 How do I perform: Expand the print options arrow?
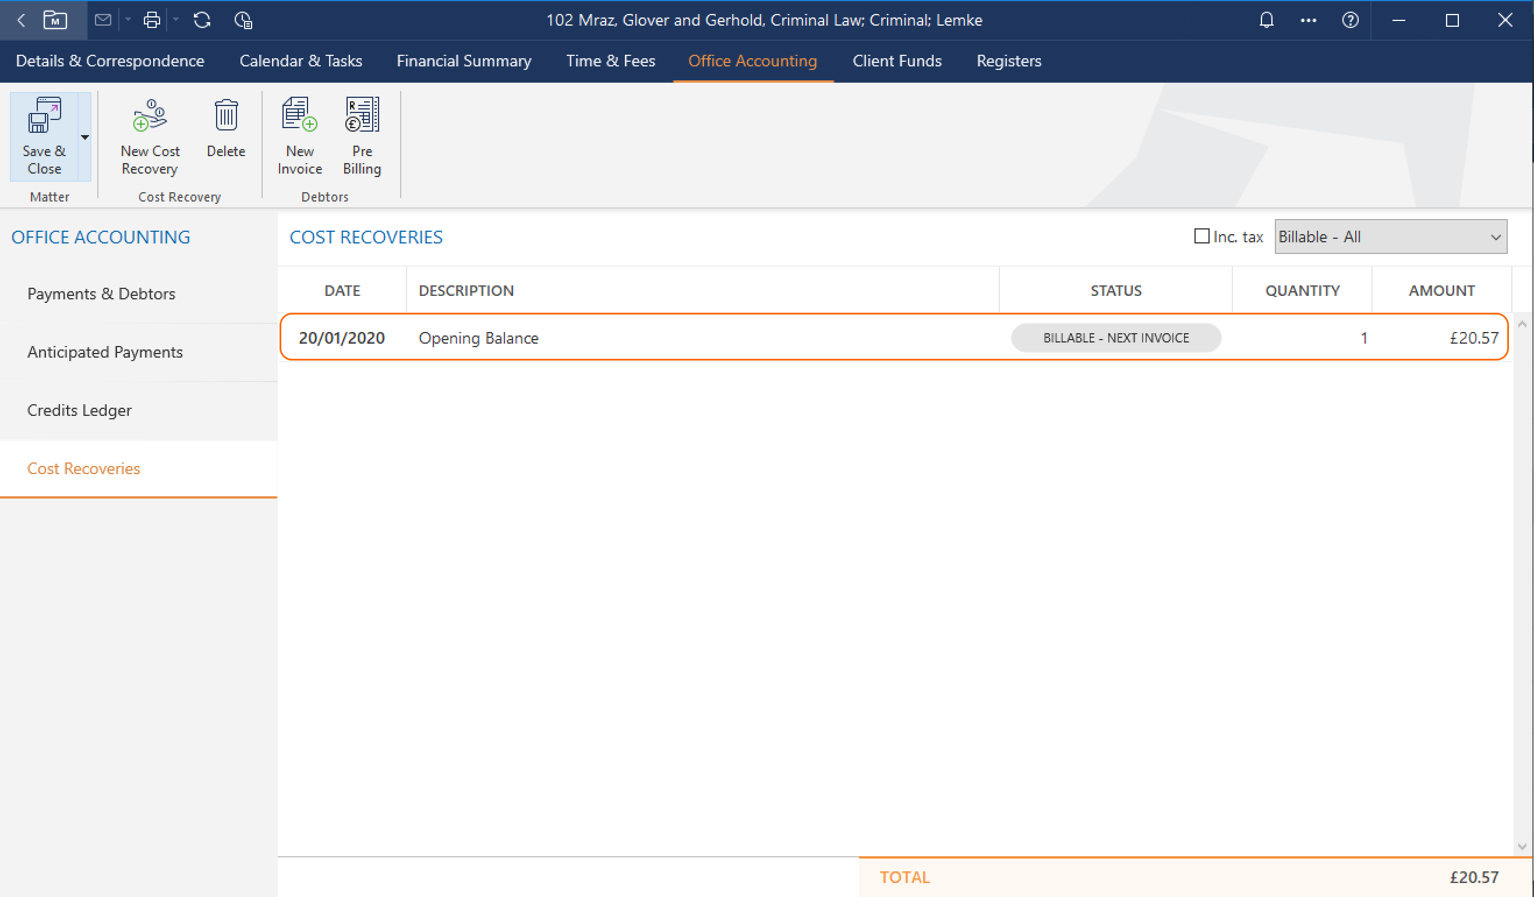[176, 20]
